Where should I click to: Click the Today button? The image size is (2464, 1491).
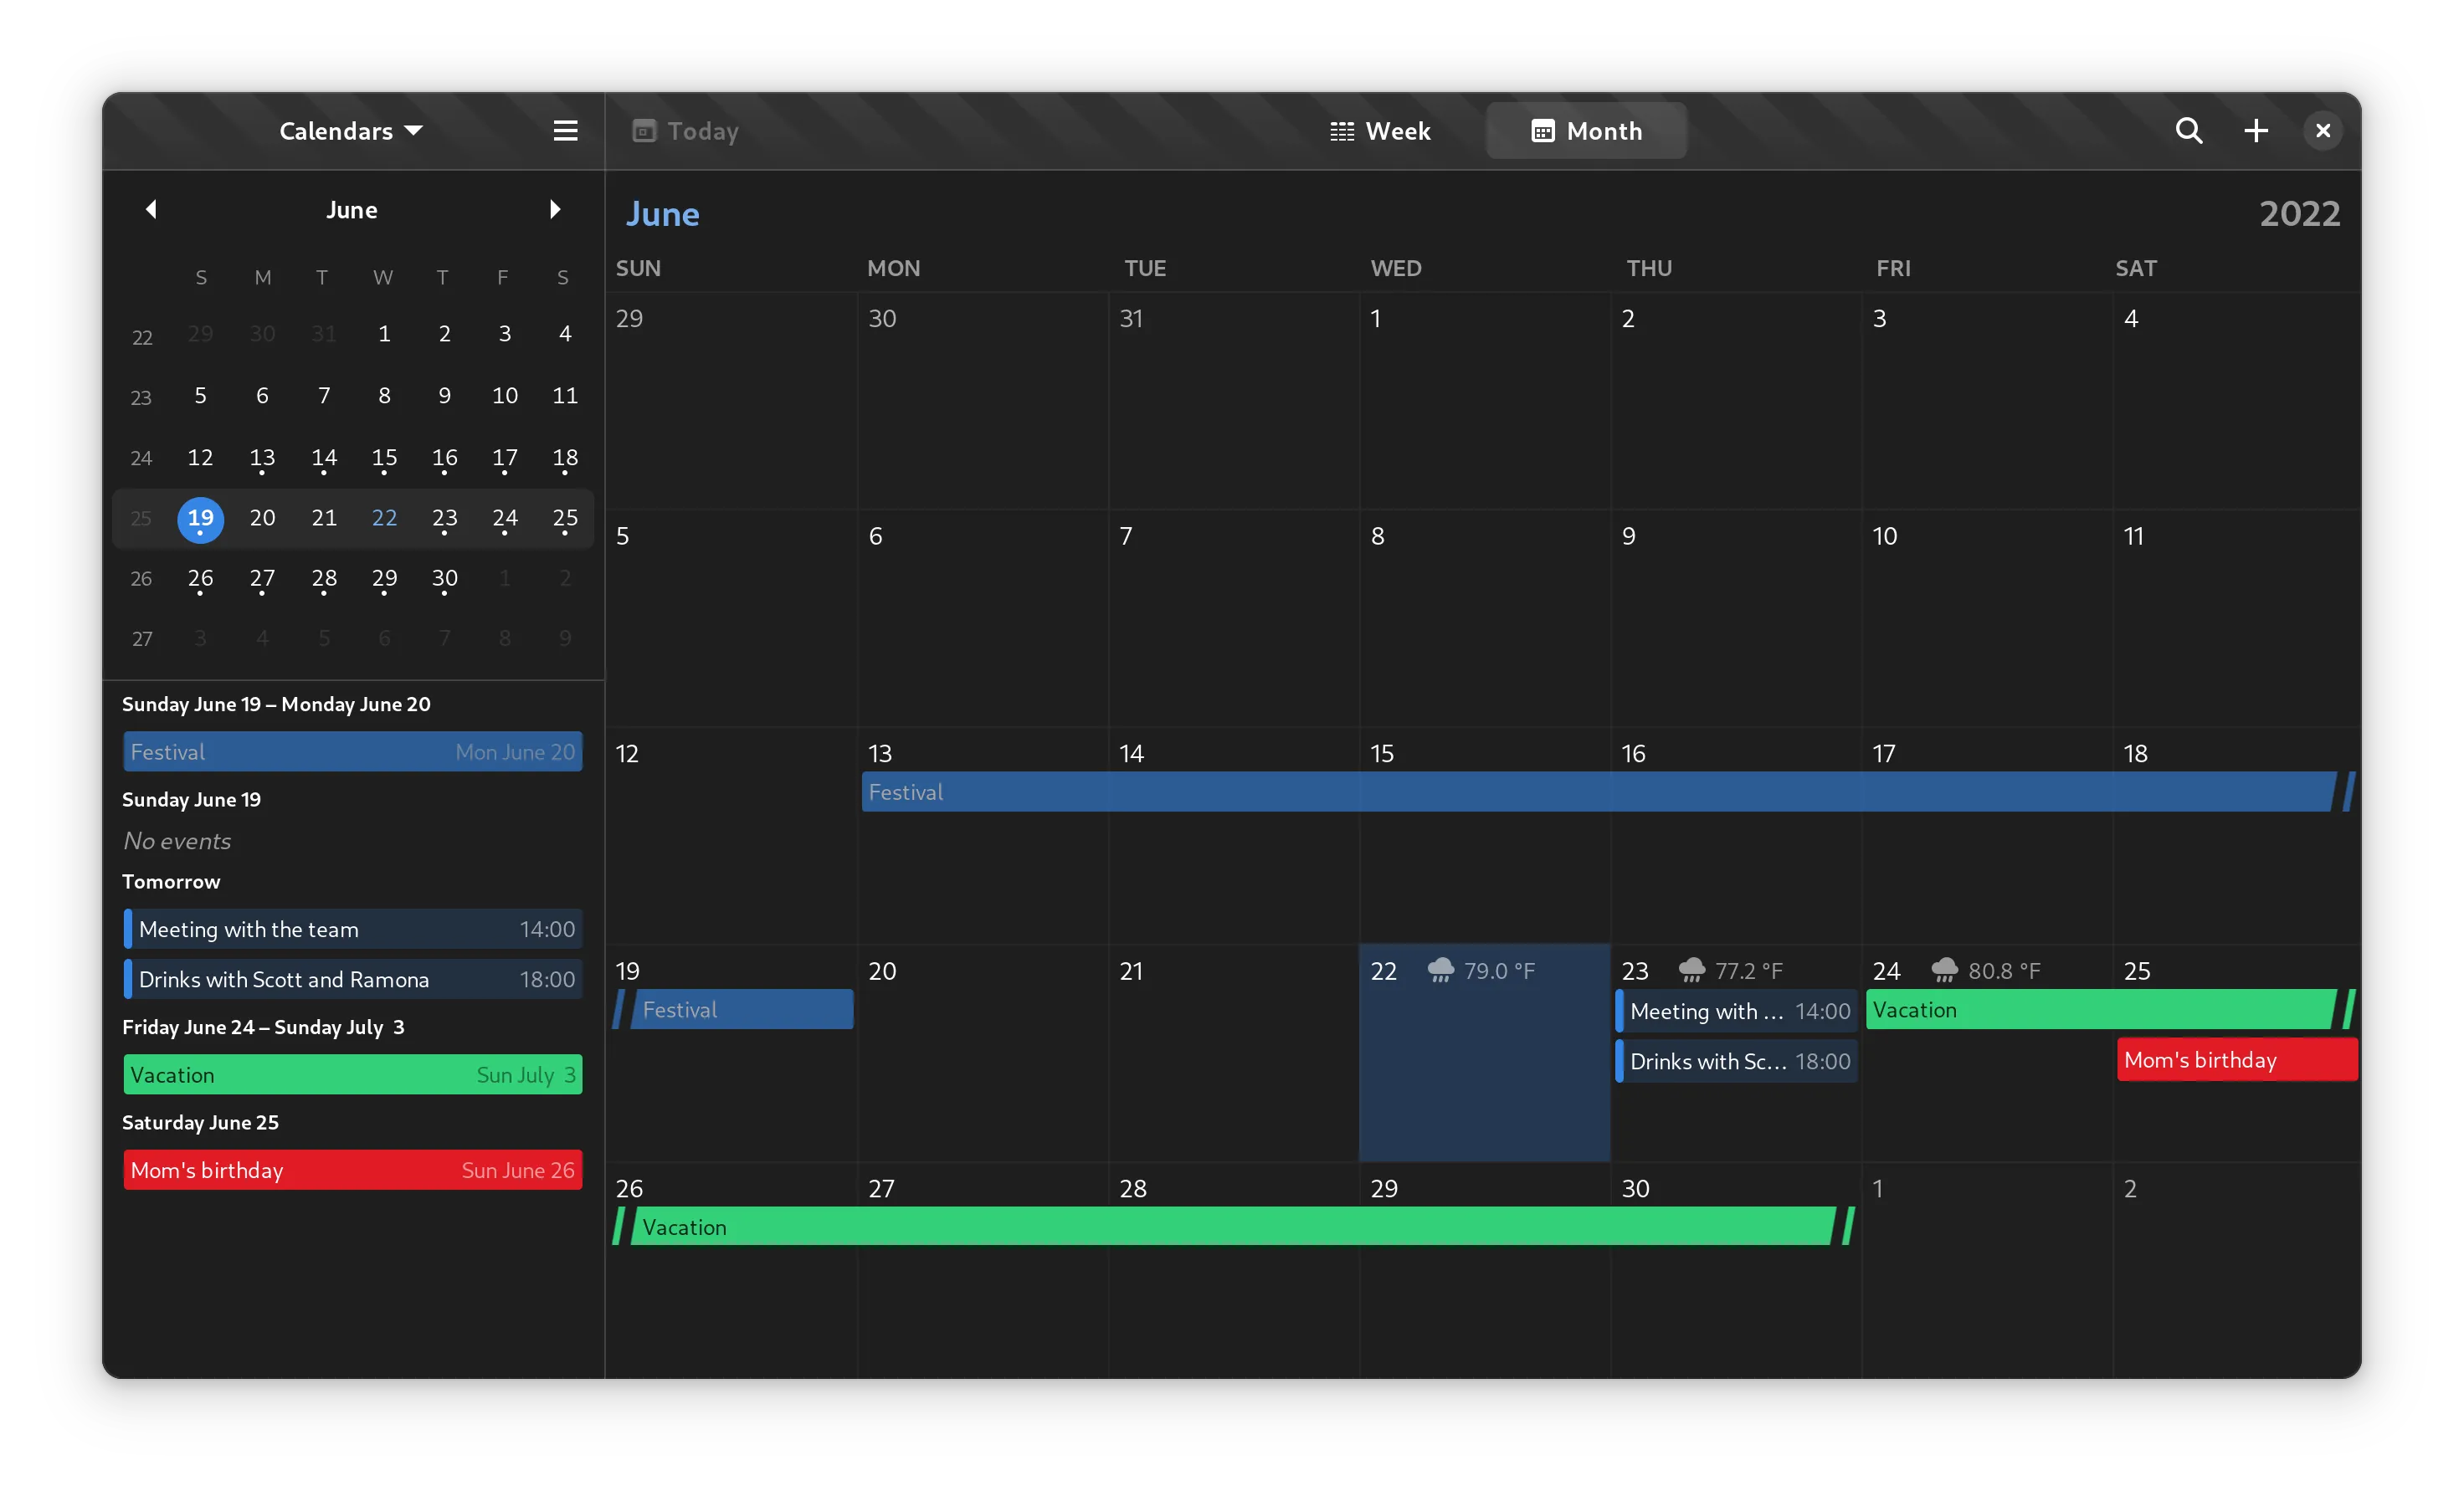(686, 131)
